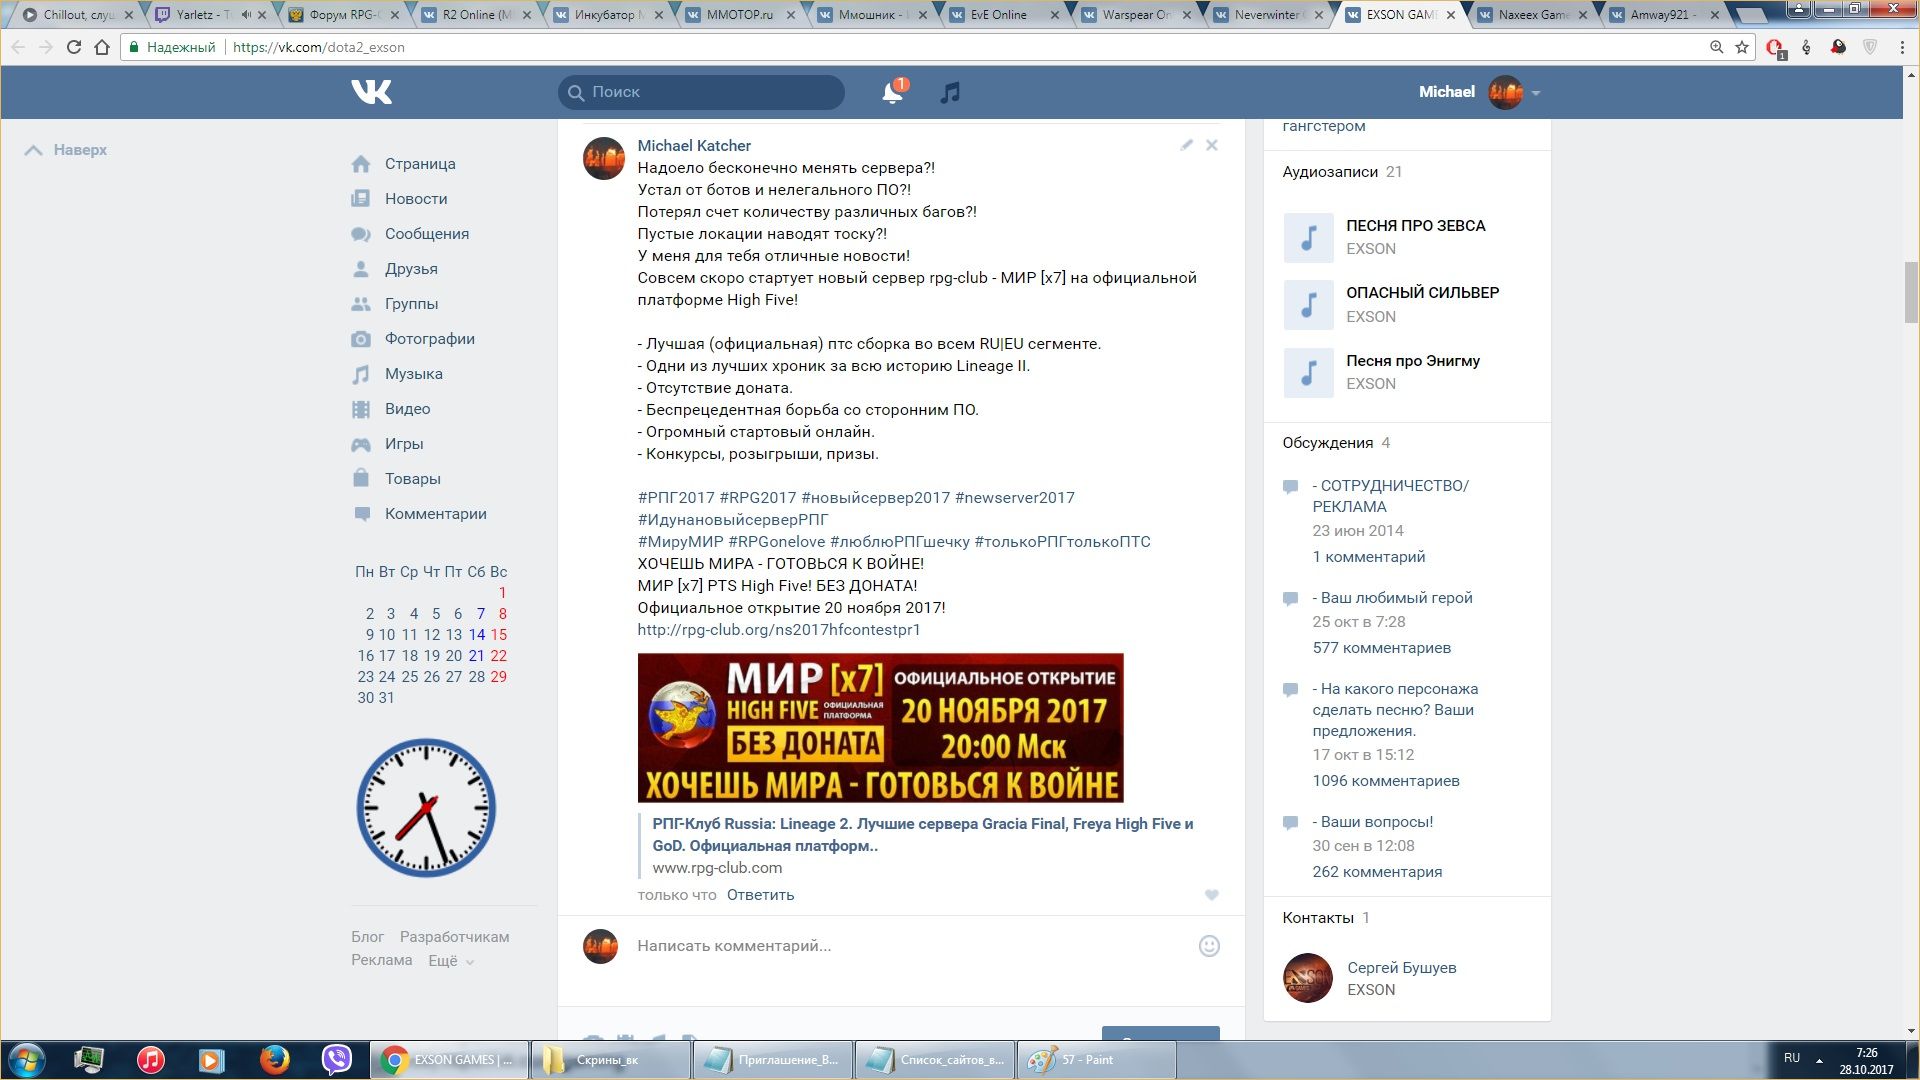Image resolution: width=1920 pixels, height=1080 pixels.
Task: Open the notifications bell icon
Action: [892, 93]
